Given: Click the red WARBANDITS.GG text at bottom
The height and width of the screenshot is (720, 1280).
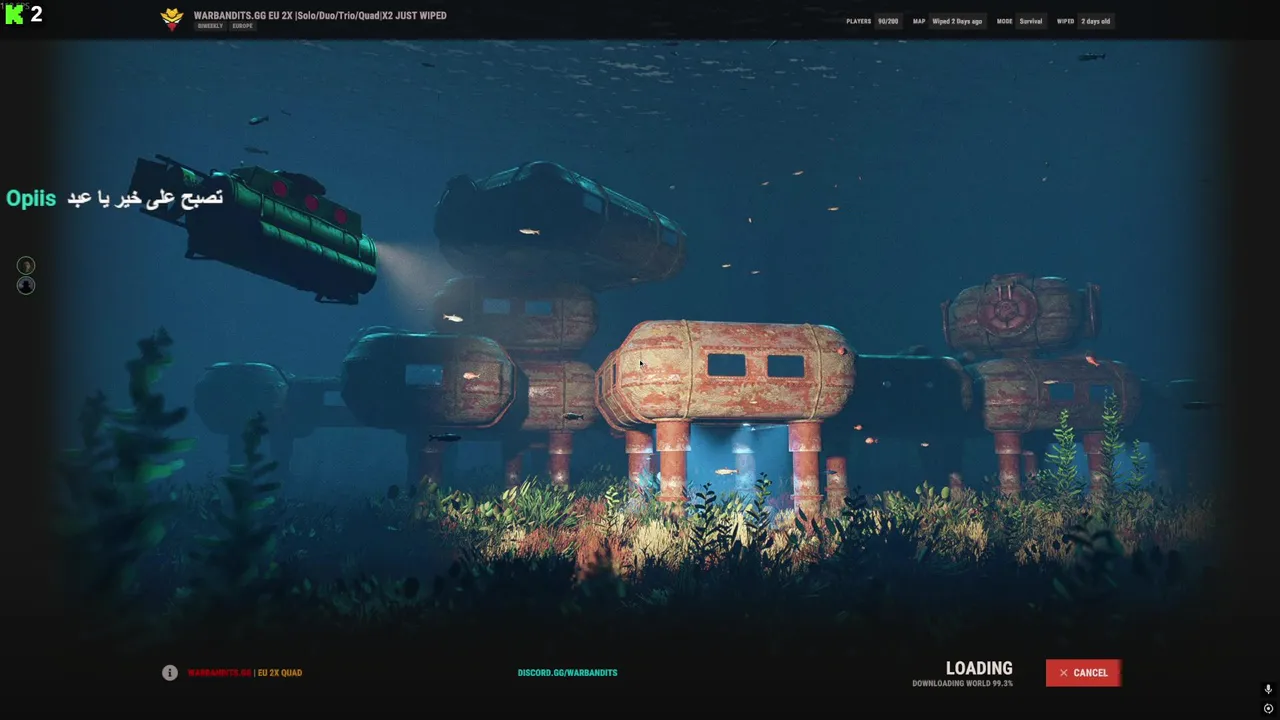Looking at the screenshot, I should pos(219,673).
